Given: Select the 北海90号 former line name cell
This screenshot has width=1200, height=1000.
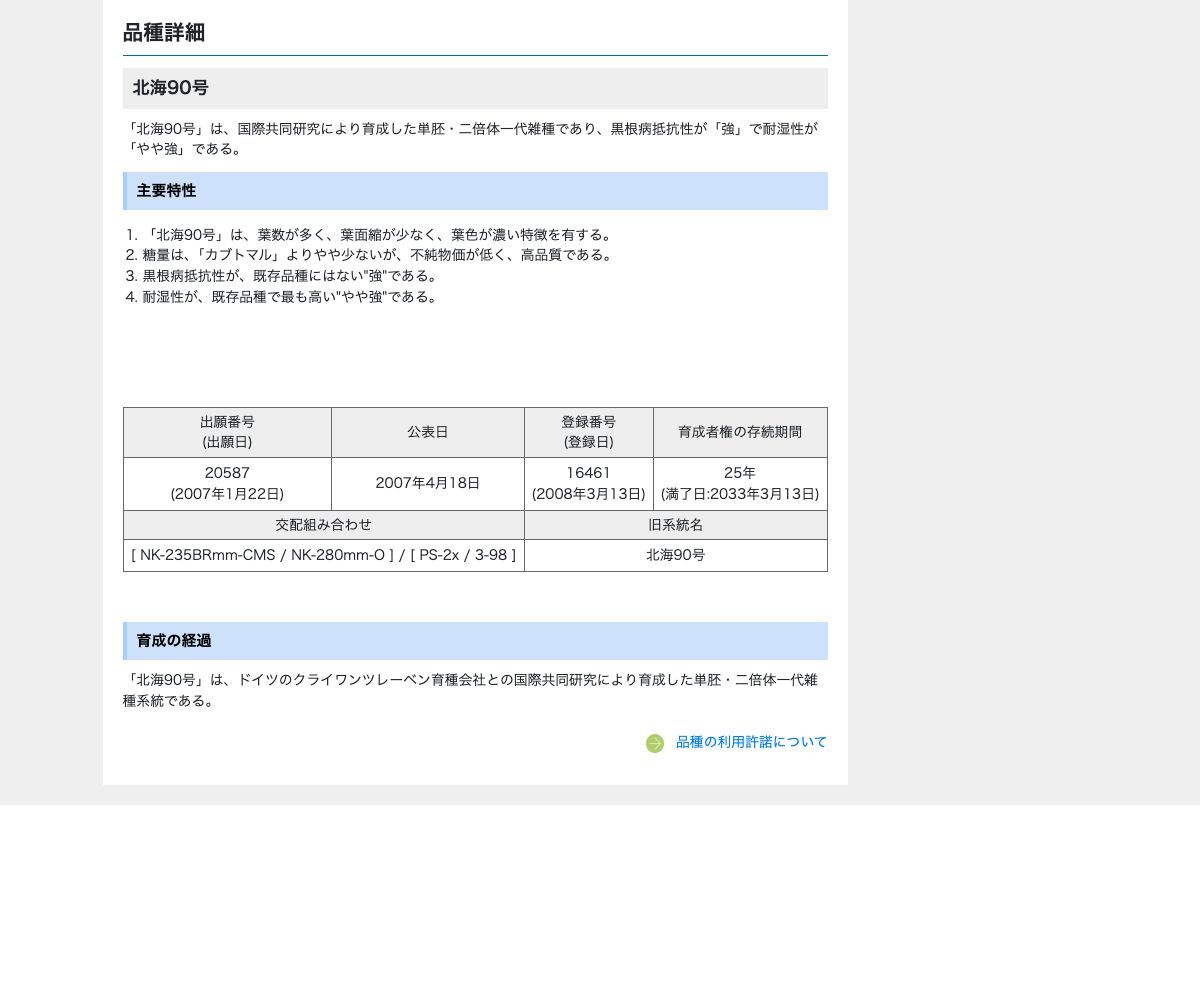Looking at the screenshot, I should pos(675,555).
